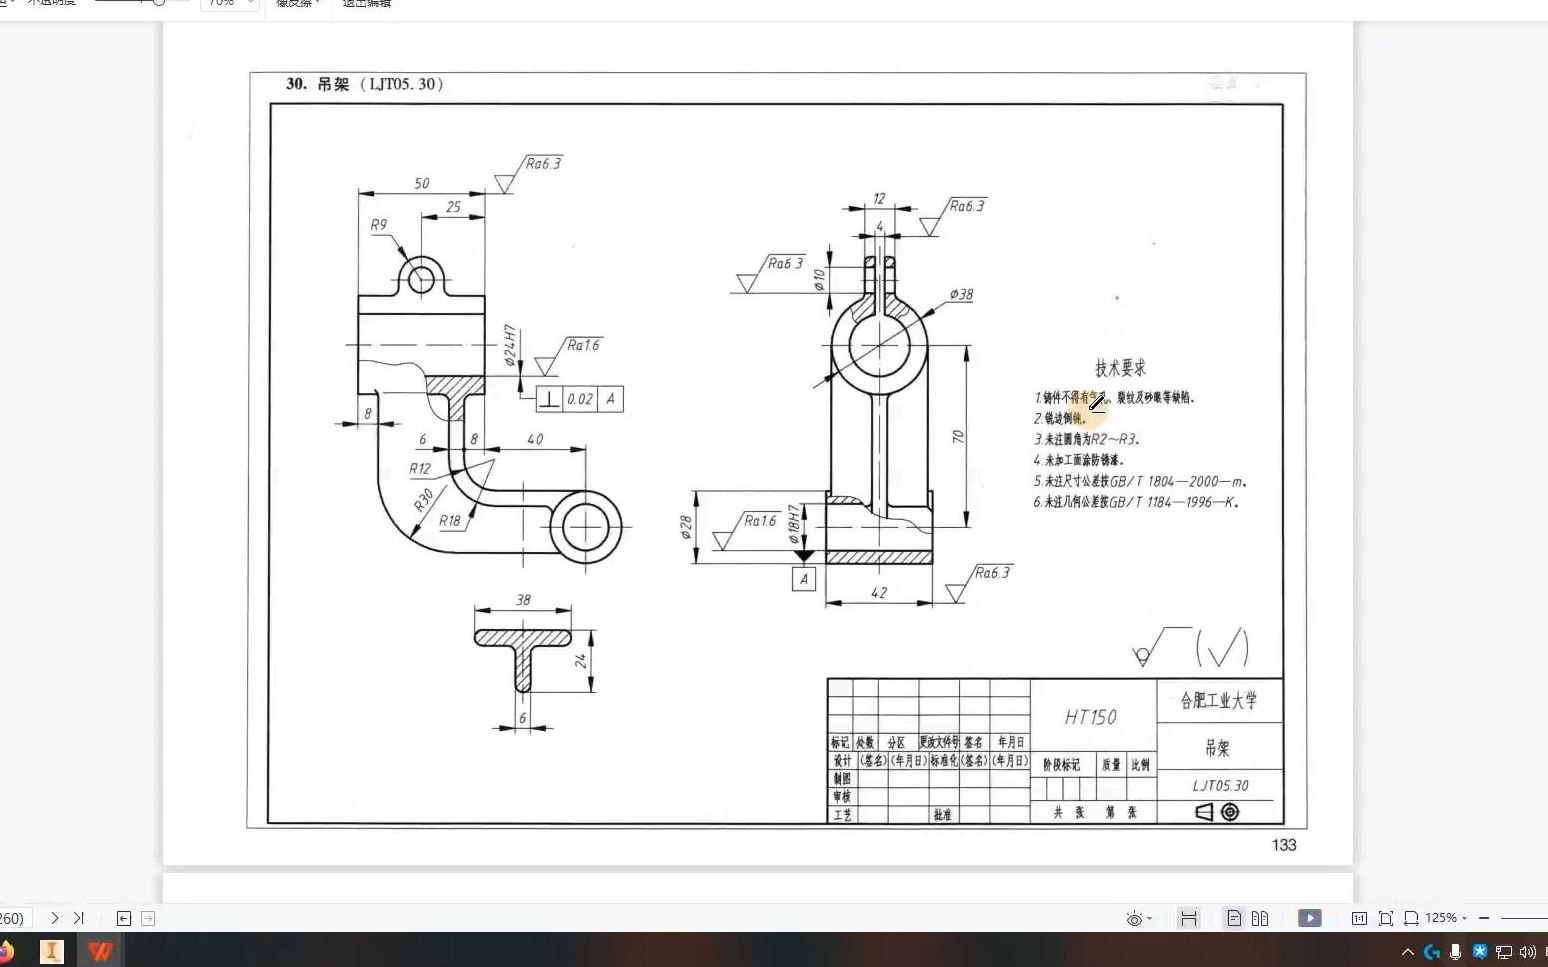The width and height of the screenshot is (1548, 967).
Task: Open the eraser tool dropdown
Action: (298, 4)
